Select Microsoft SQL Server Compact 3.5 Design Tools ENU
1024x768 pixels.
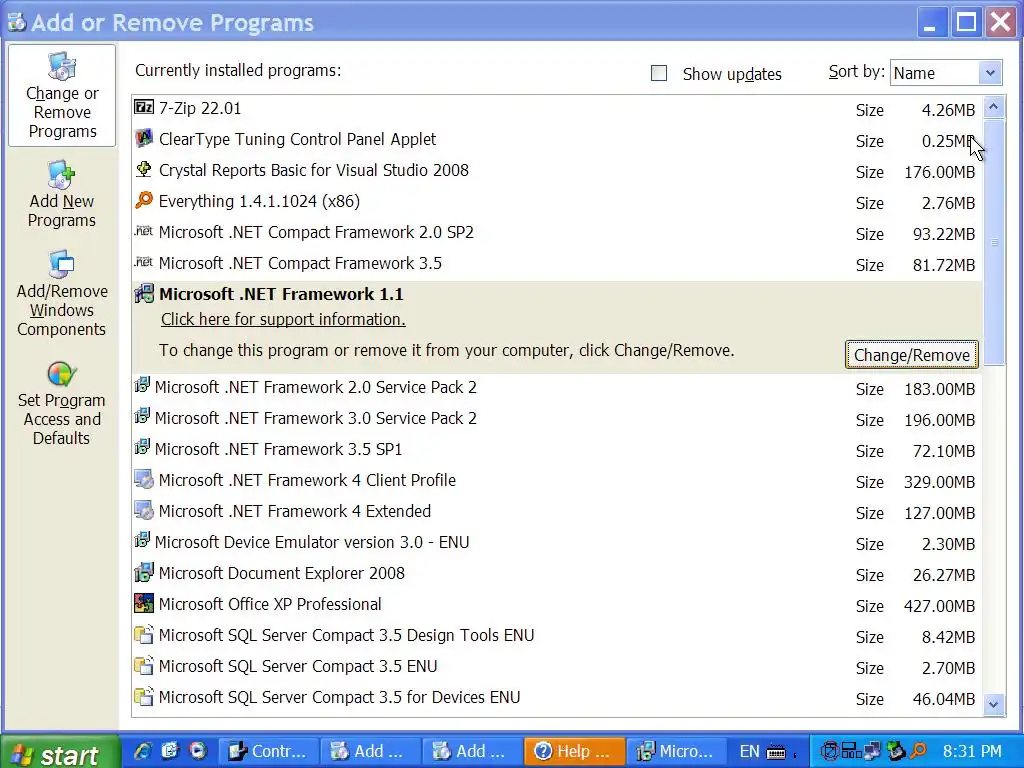(556, 635)
